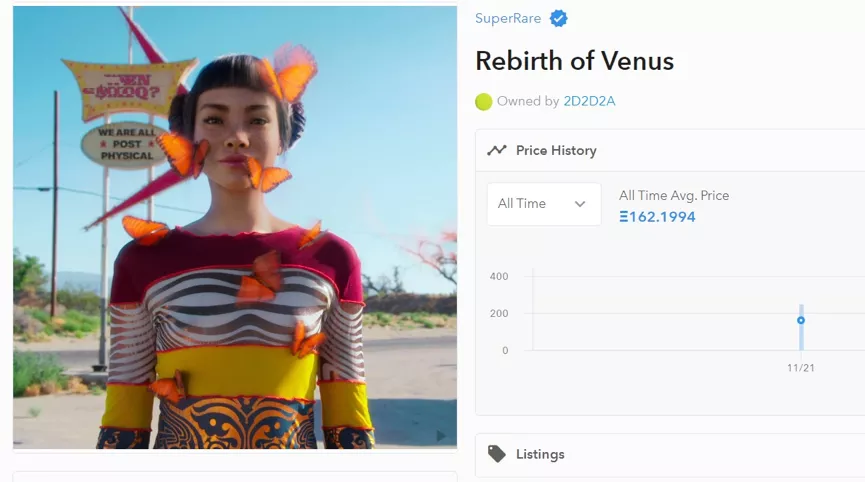This screenshot has height=482, width=865.
Task: Click the 400 label on chart axis
Action: point(499,276)
